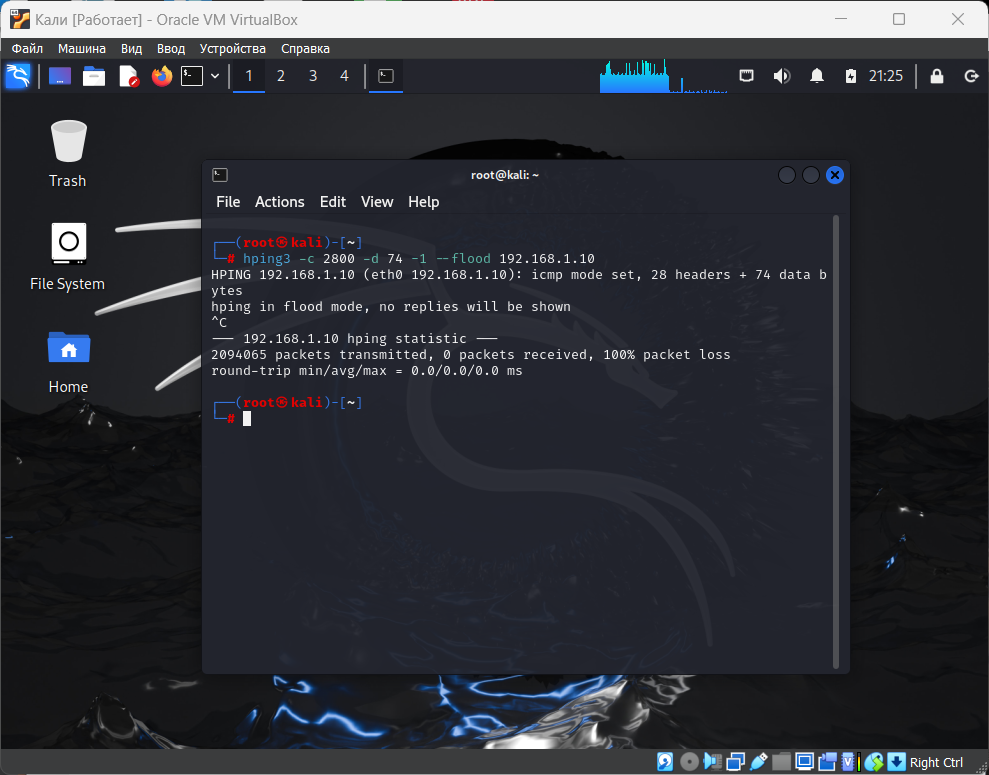Screen dimensions: 989x775
Task: Click VirtualBox network adapters status icon
Action: click(x=735, y=762)
